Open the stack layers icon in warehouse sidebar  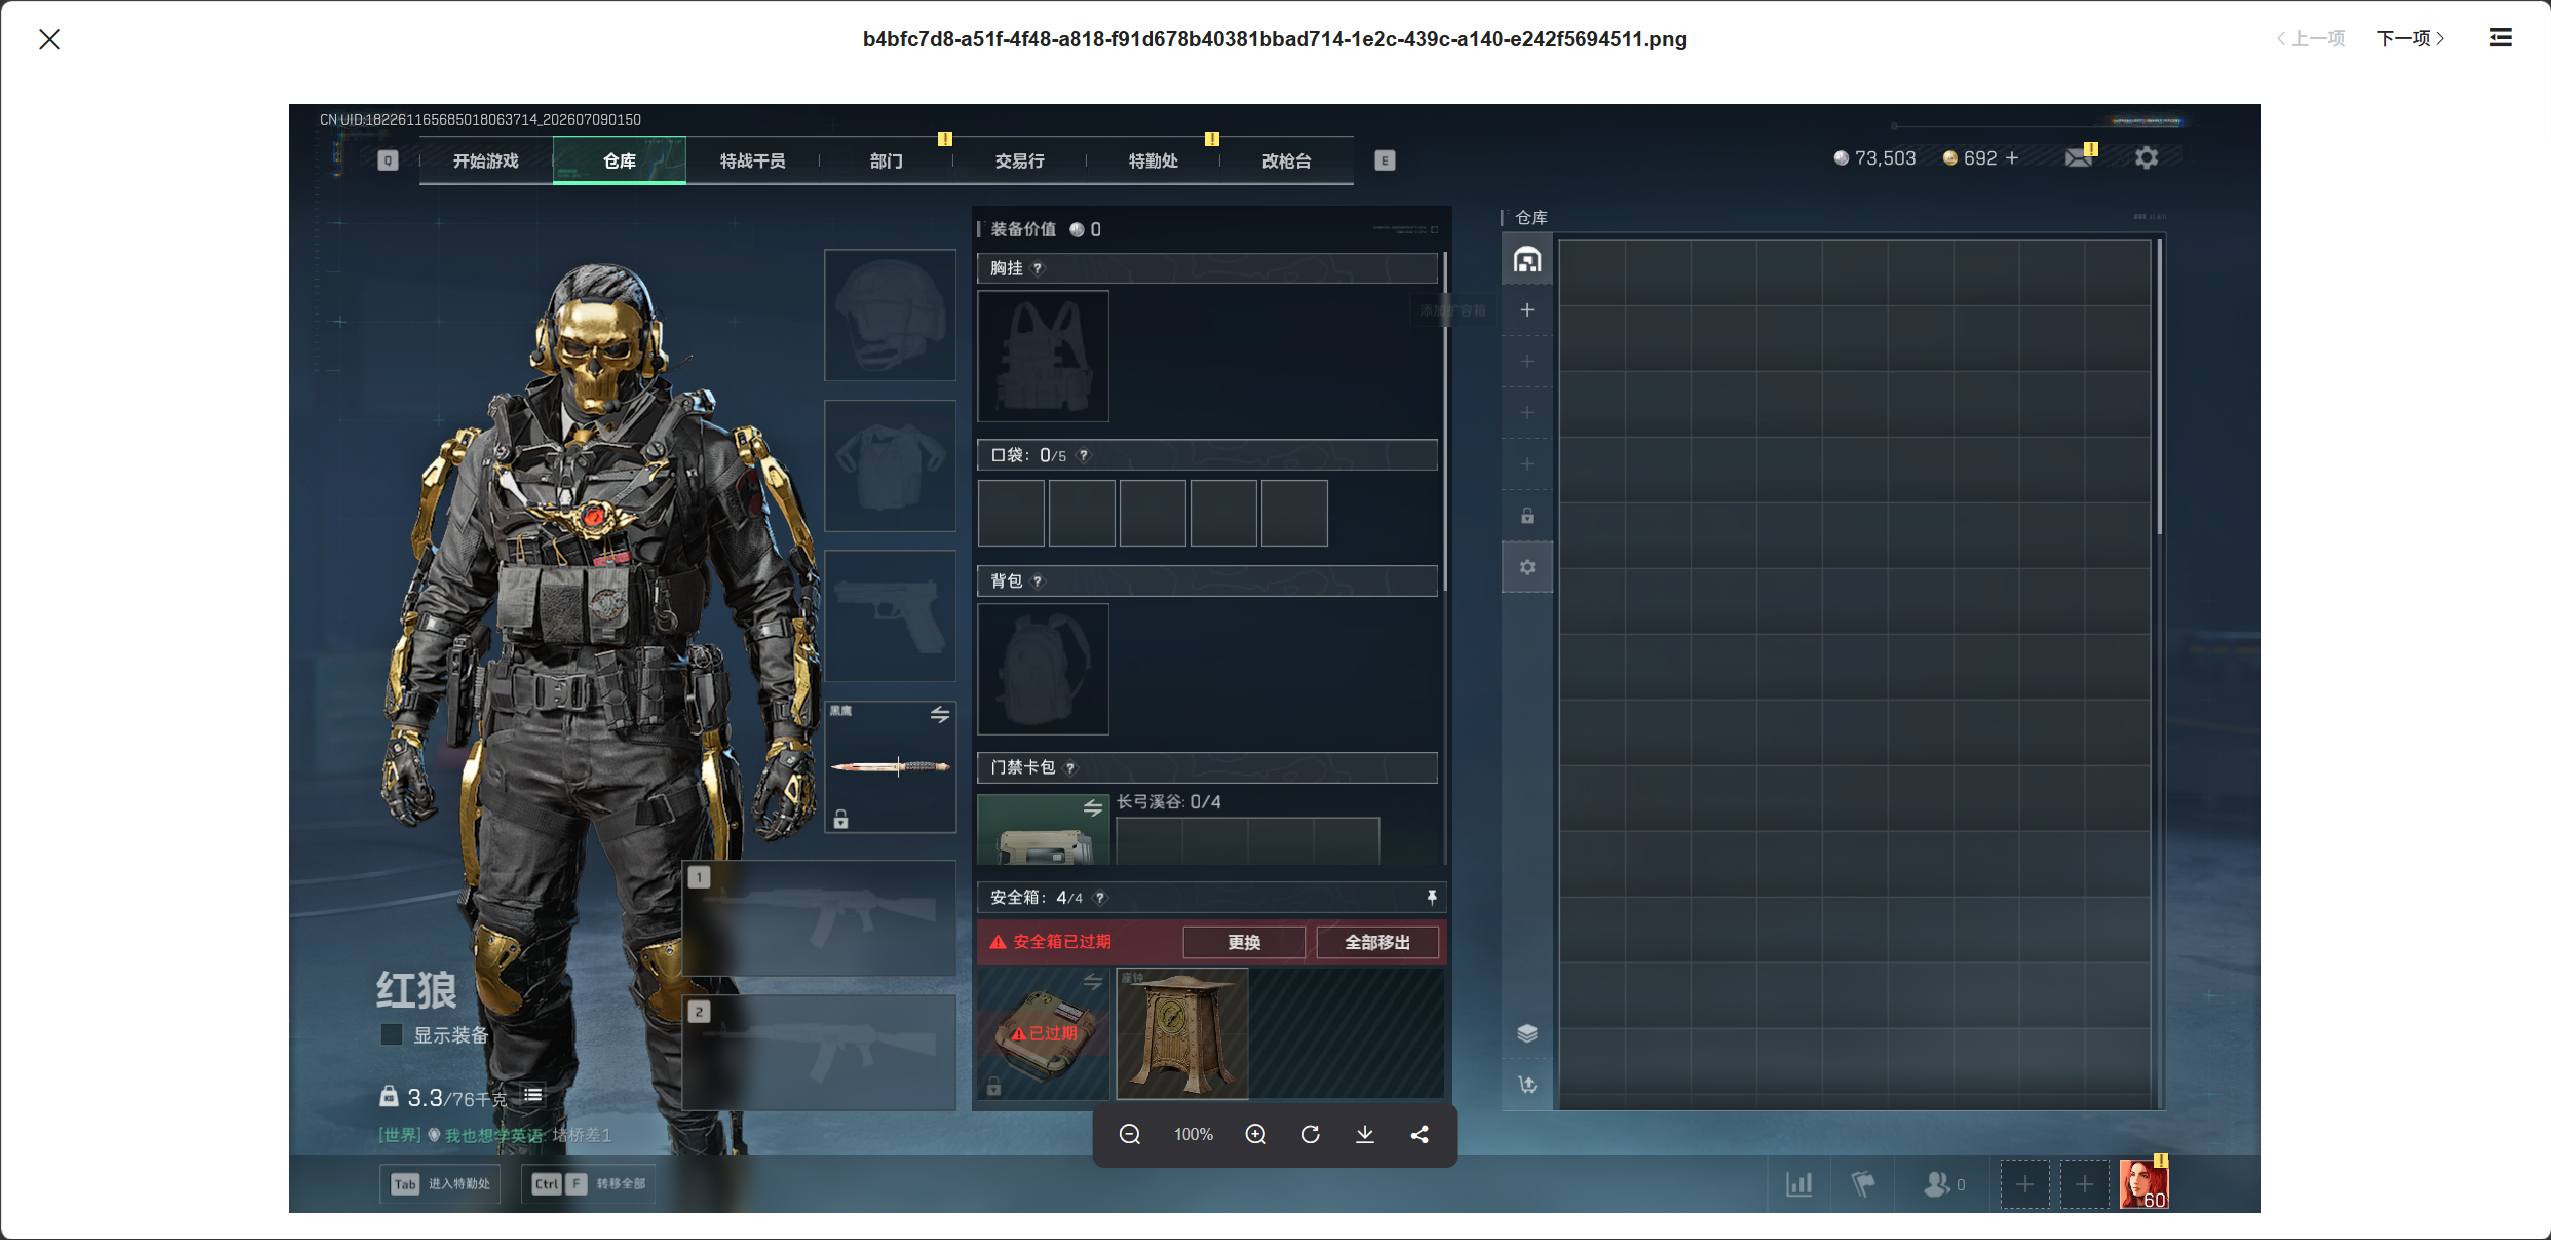click(x=1527, y=1033)
